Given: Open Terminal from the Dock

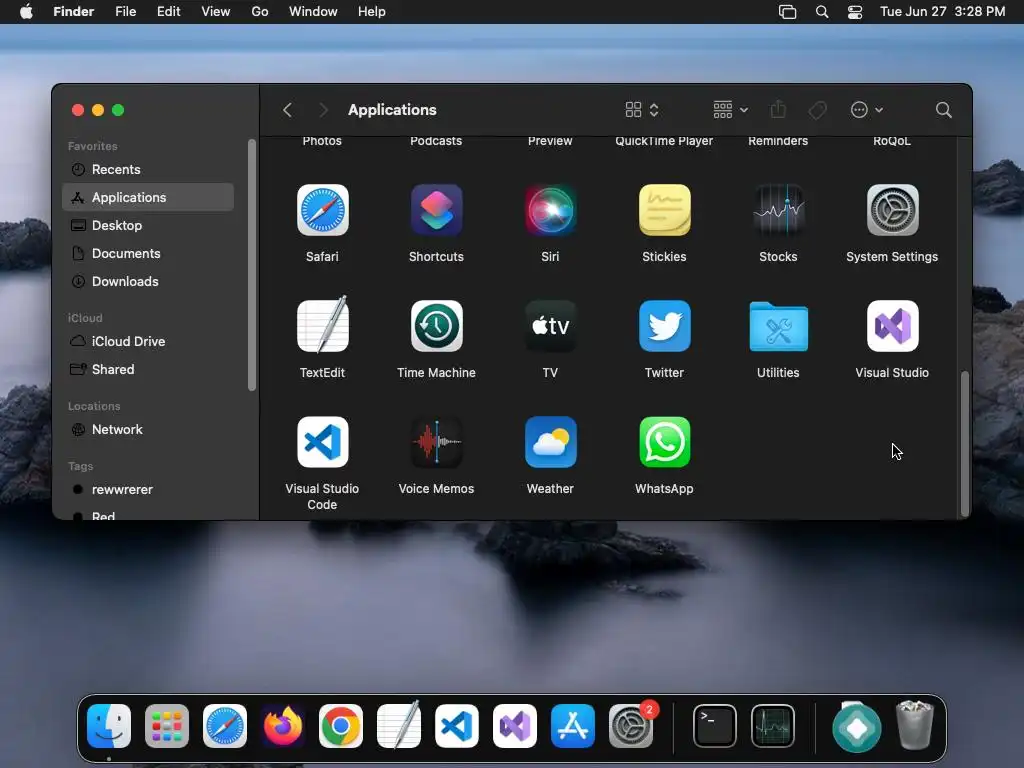Looking at the screenshot, I should point(714,726).
